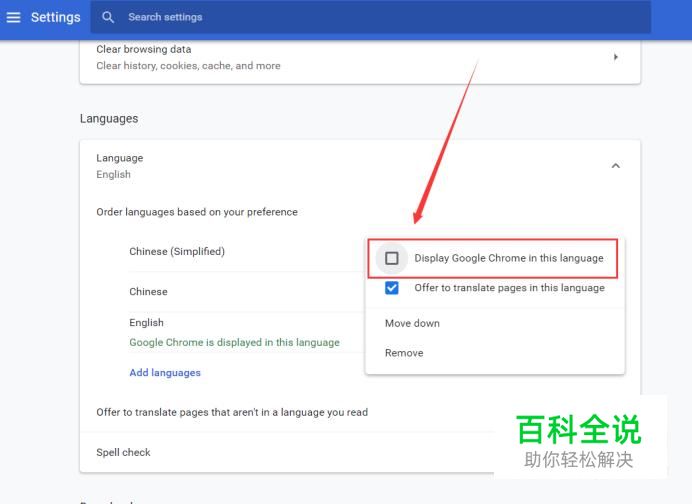Screen dimensions: 692x504
Task: Click the Languages section heading
Action: (x=109, y=118)
